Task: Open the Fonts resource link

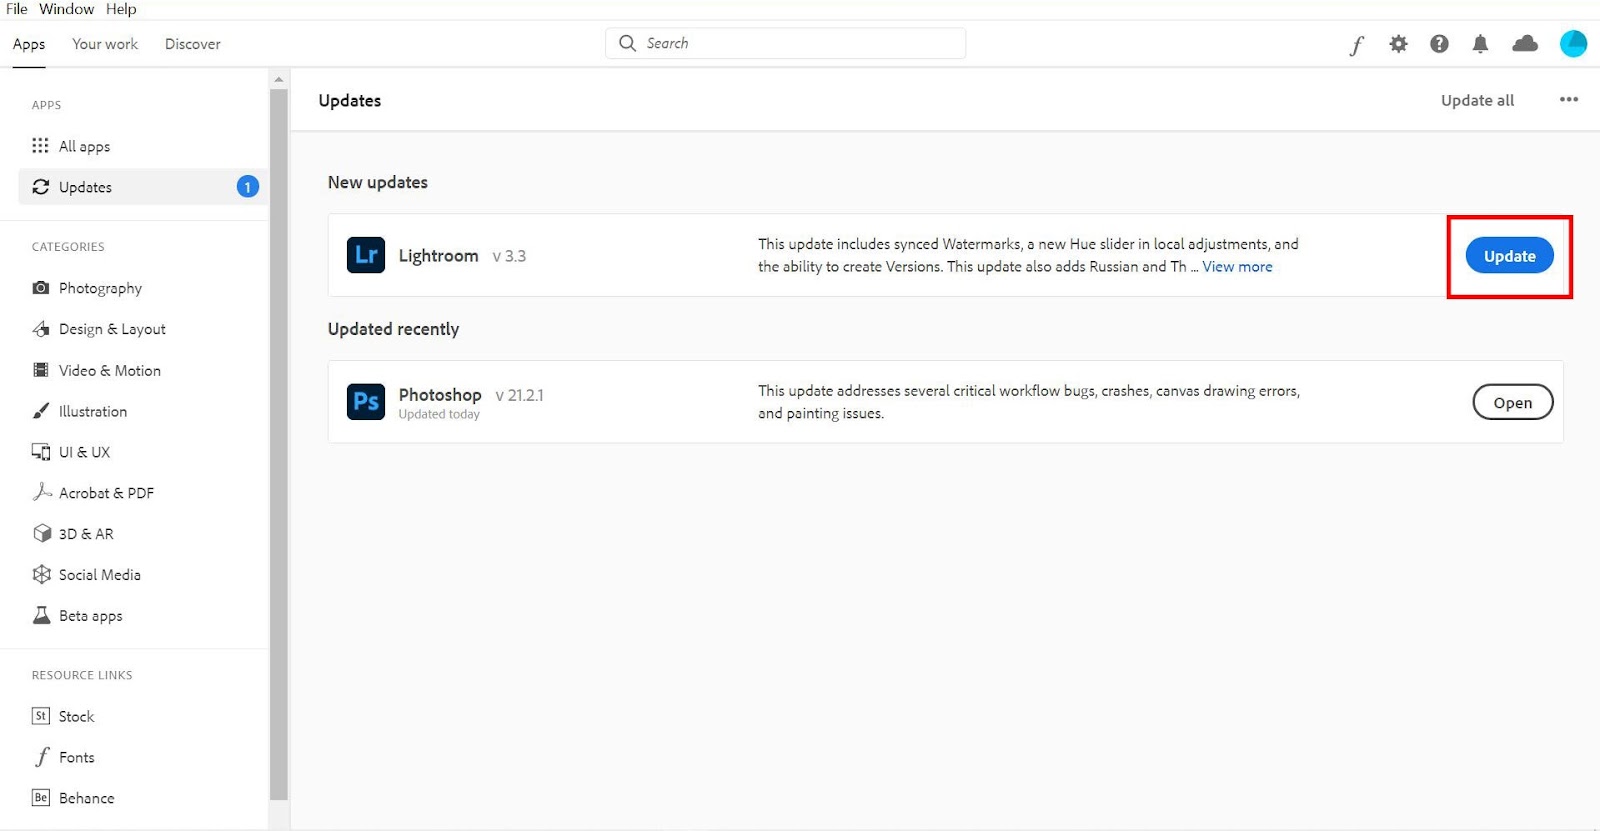Action: tap(77, 757)
